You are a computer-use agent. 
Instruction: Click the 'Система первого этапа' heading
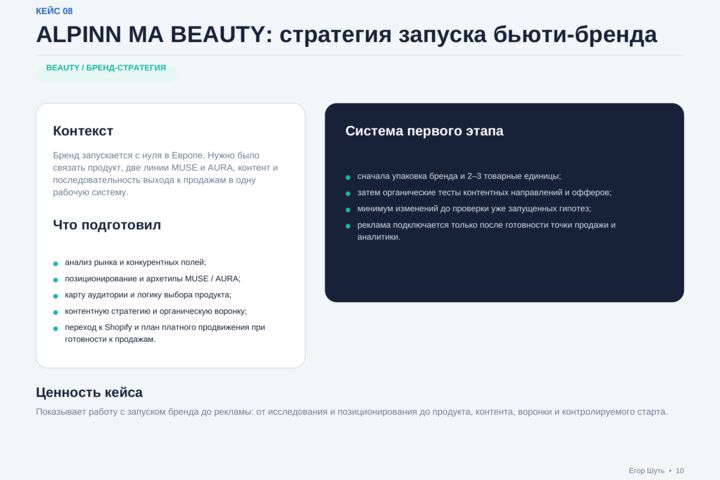[x=424, y=131]
